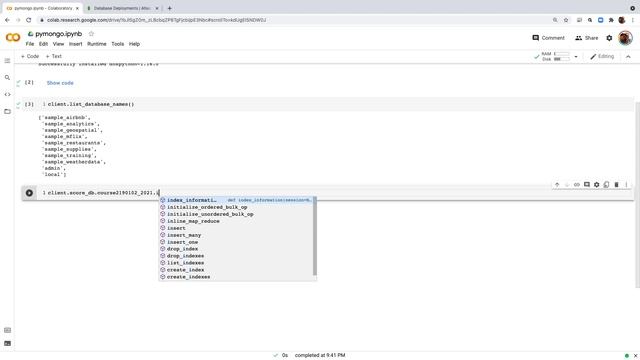The image size is (640, 360).
Task: Open the Runtime menu
Action: [97, 44]
